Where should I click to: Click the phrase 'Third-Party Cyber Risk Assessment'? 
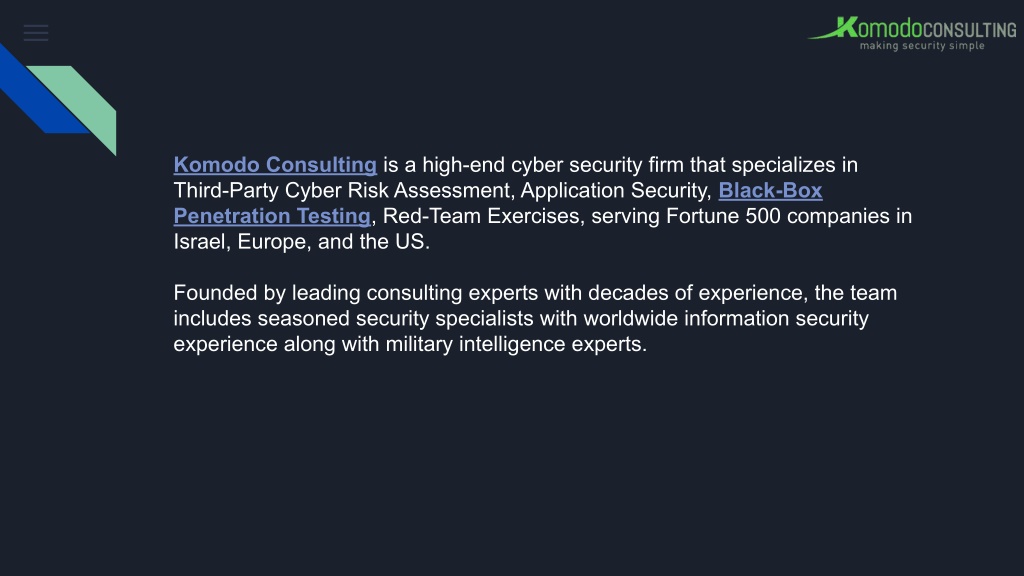click(x=341, y=190)
